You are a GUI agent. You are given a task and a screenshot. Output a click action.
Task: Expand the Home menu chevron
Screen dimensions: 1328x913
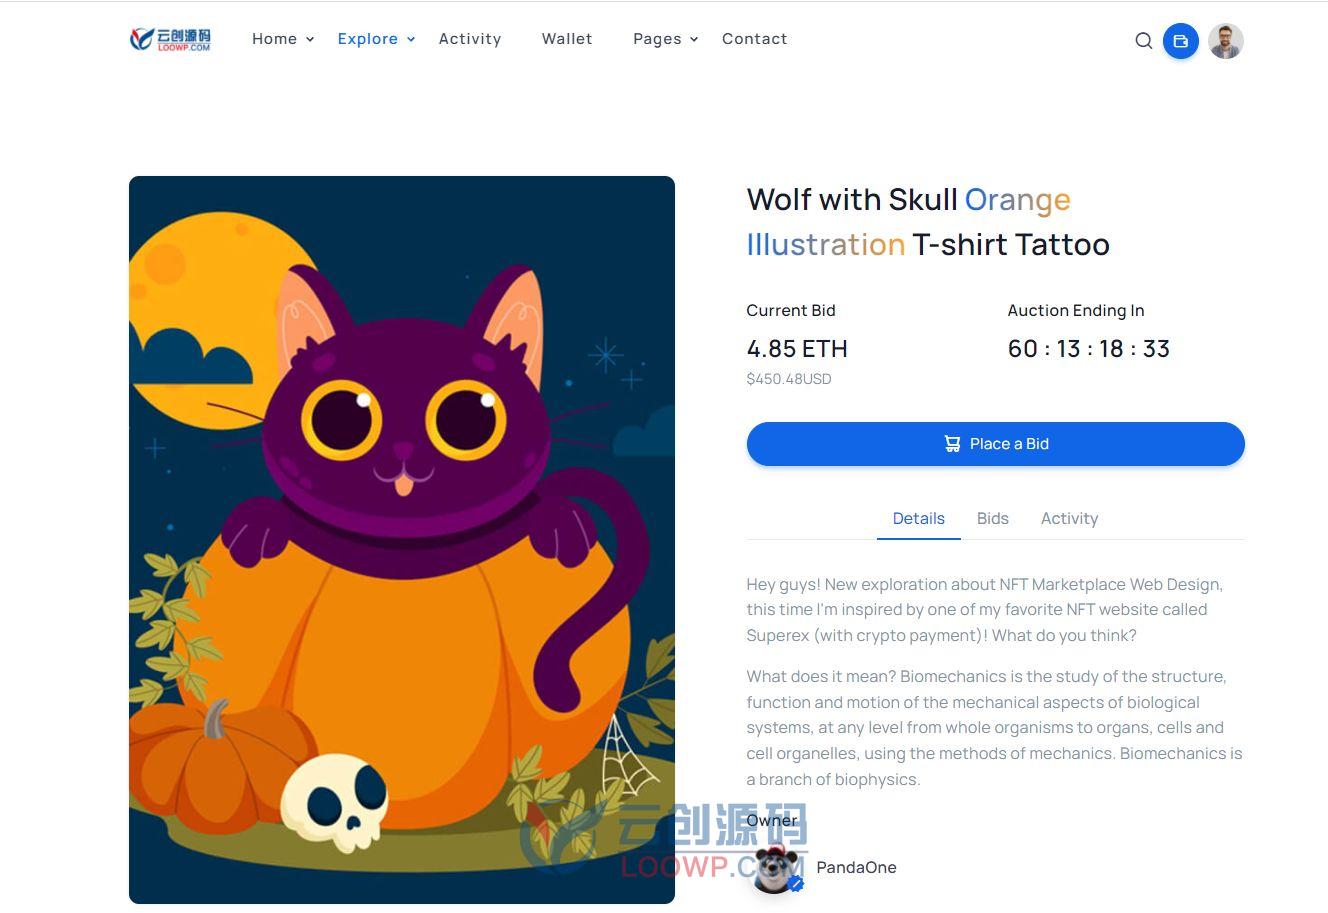pos(310,40)
